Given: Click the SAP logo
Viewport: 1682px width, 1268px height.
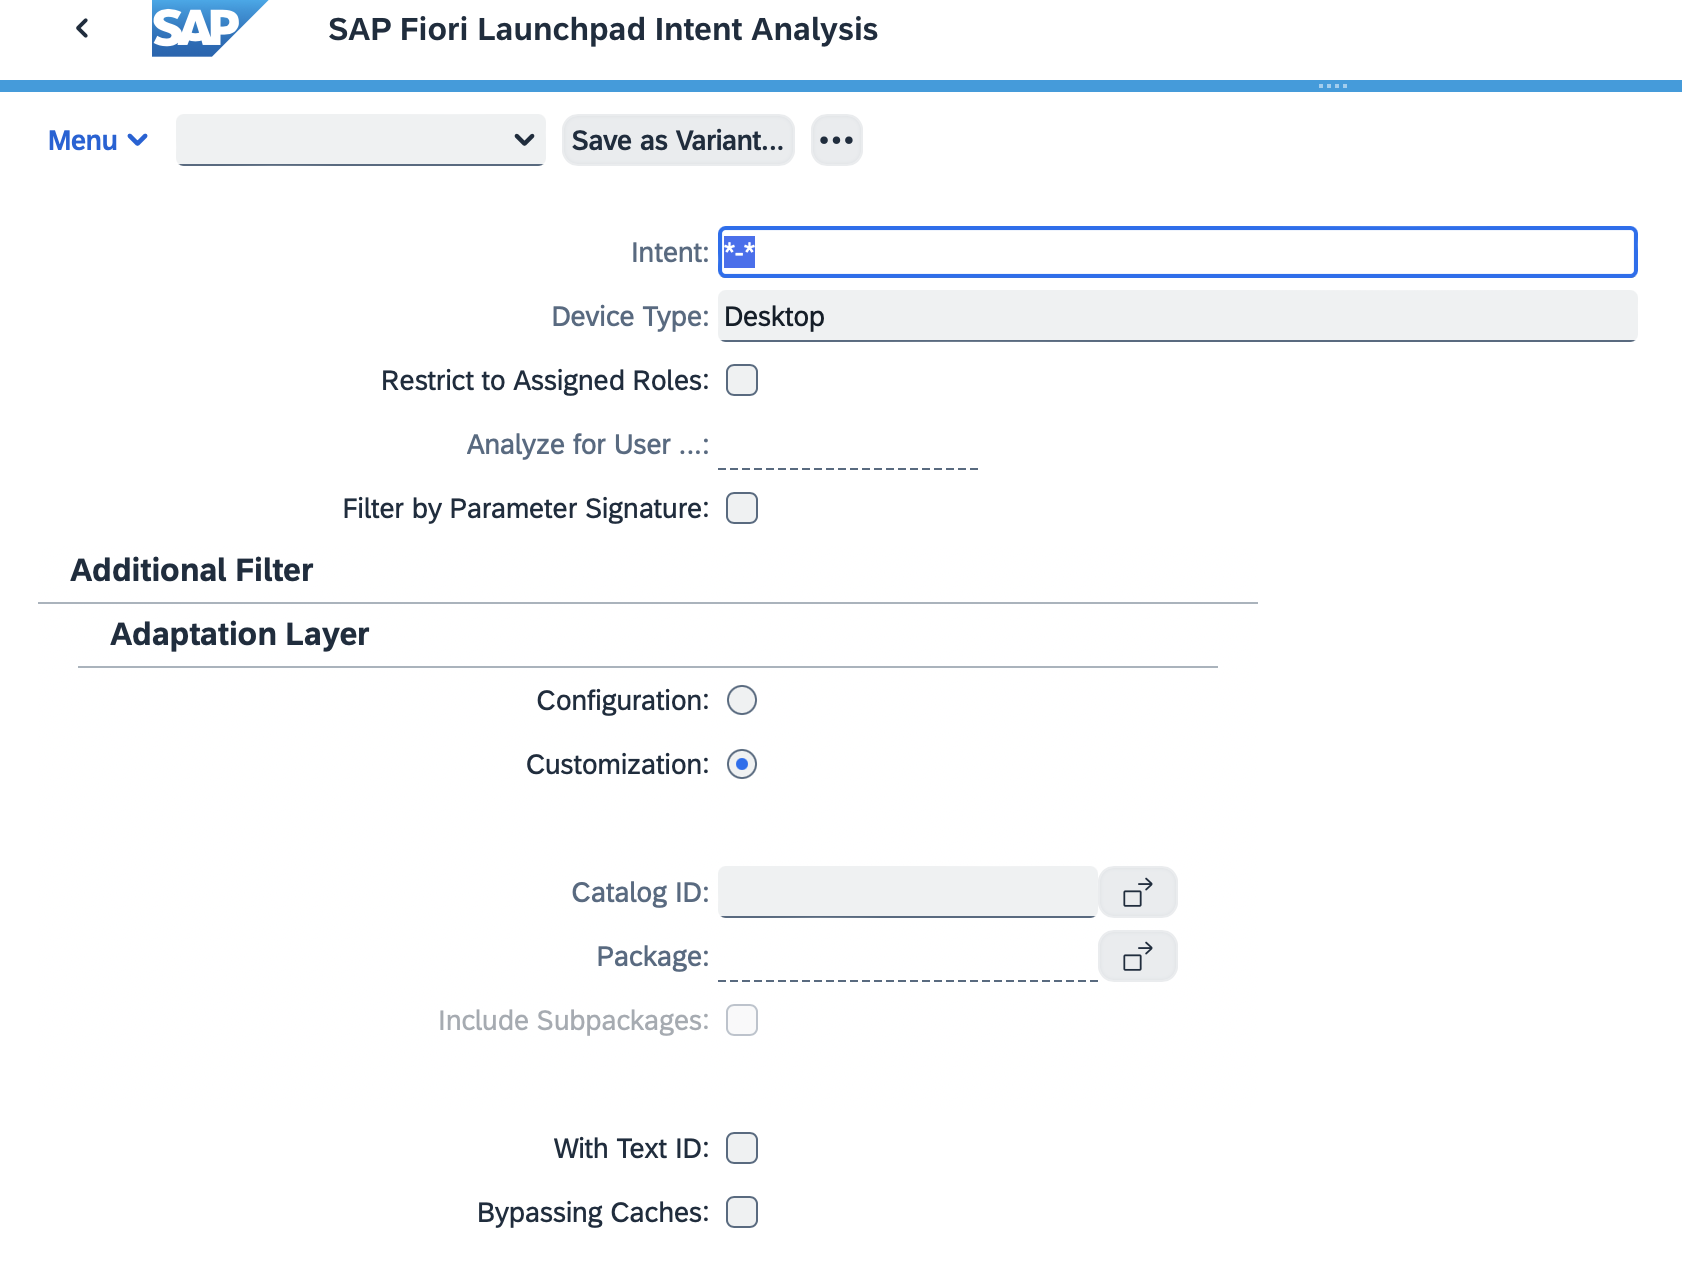Looking at the screenshot, I should (x=210, y=28).
